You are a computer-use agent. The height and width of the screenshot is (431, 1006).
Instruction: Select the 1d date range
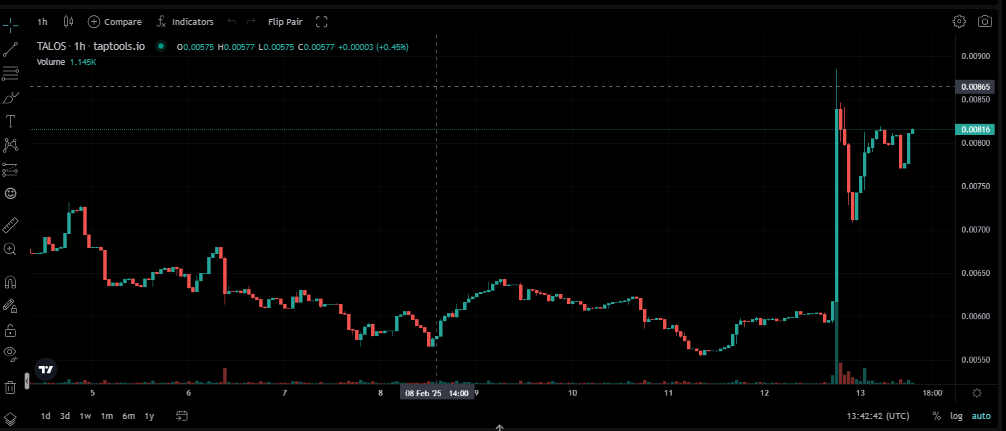click(x=46, y=416)
